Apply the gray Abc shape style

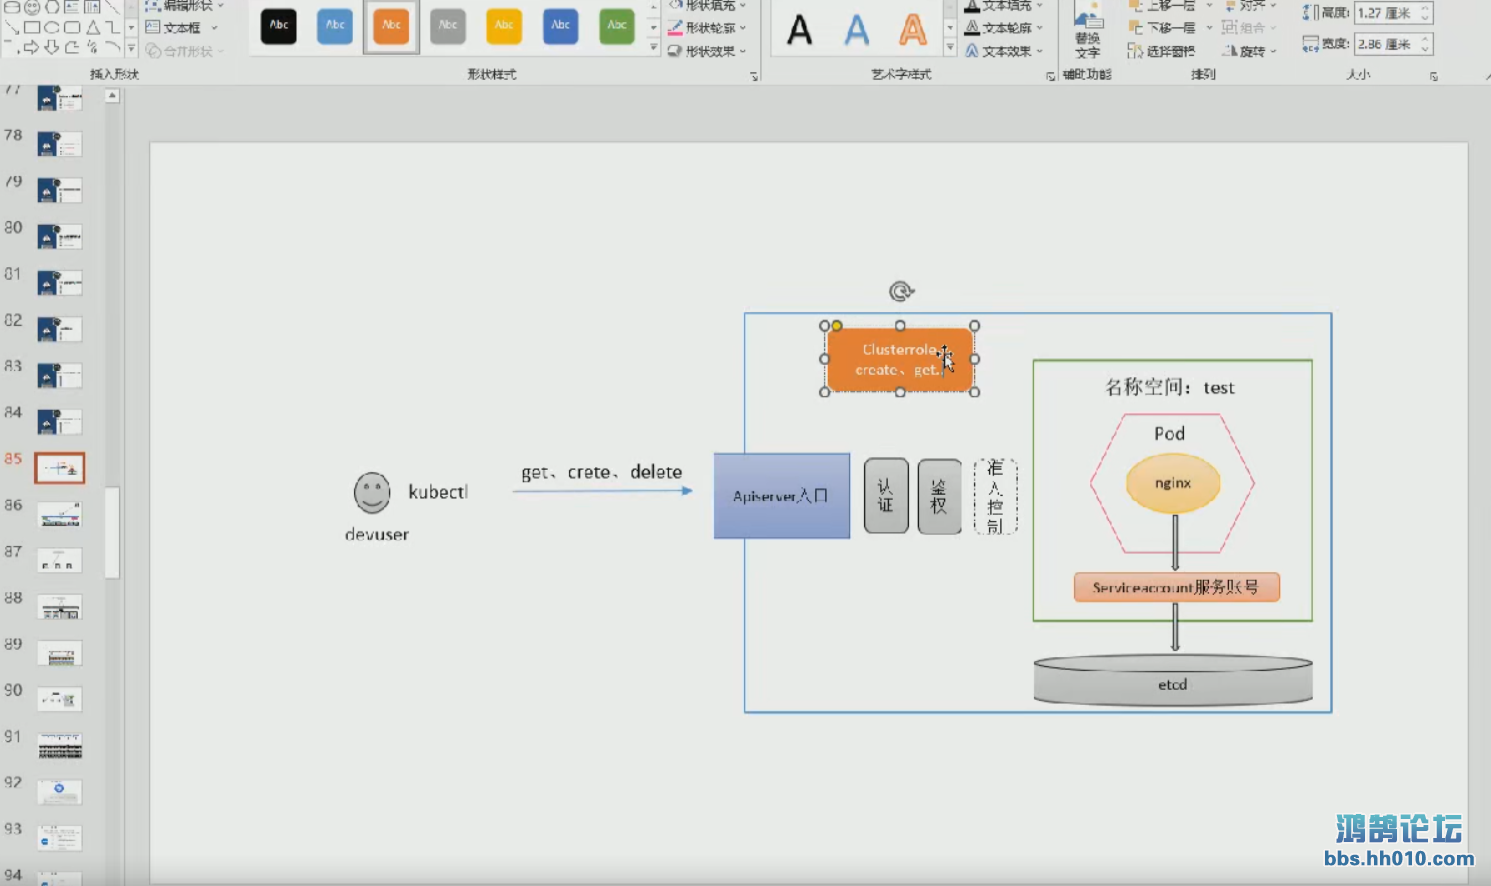point(448,26)
